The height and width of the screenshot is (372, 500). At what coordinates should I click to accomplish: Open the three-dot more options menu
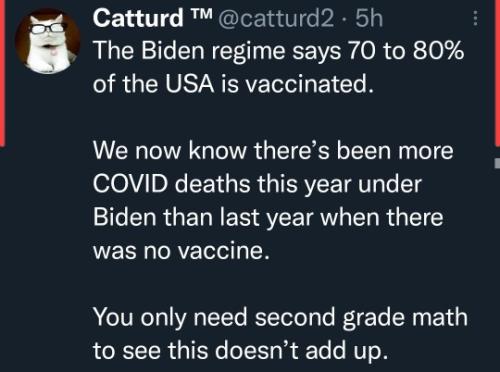point(476,18)
